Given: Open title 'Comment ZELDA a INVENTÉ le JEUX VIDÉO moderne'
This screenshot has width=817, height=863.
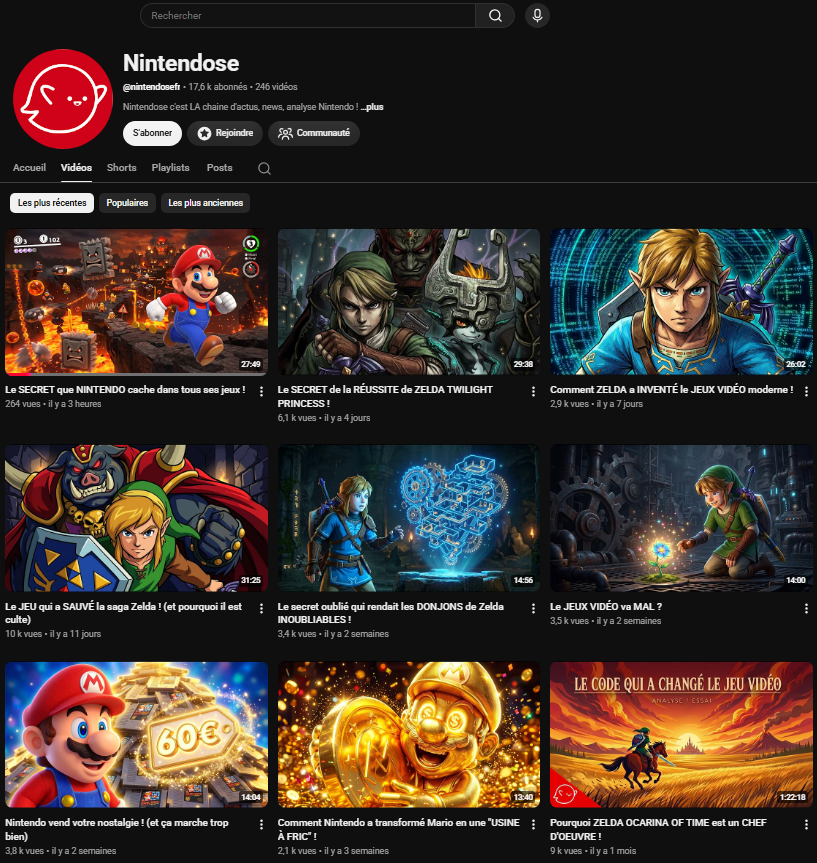Looking at the screenshot, I should (672, 390).
